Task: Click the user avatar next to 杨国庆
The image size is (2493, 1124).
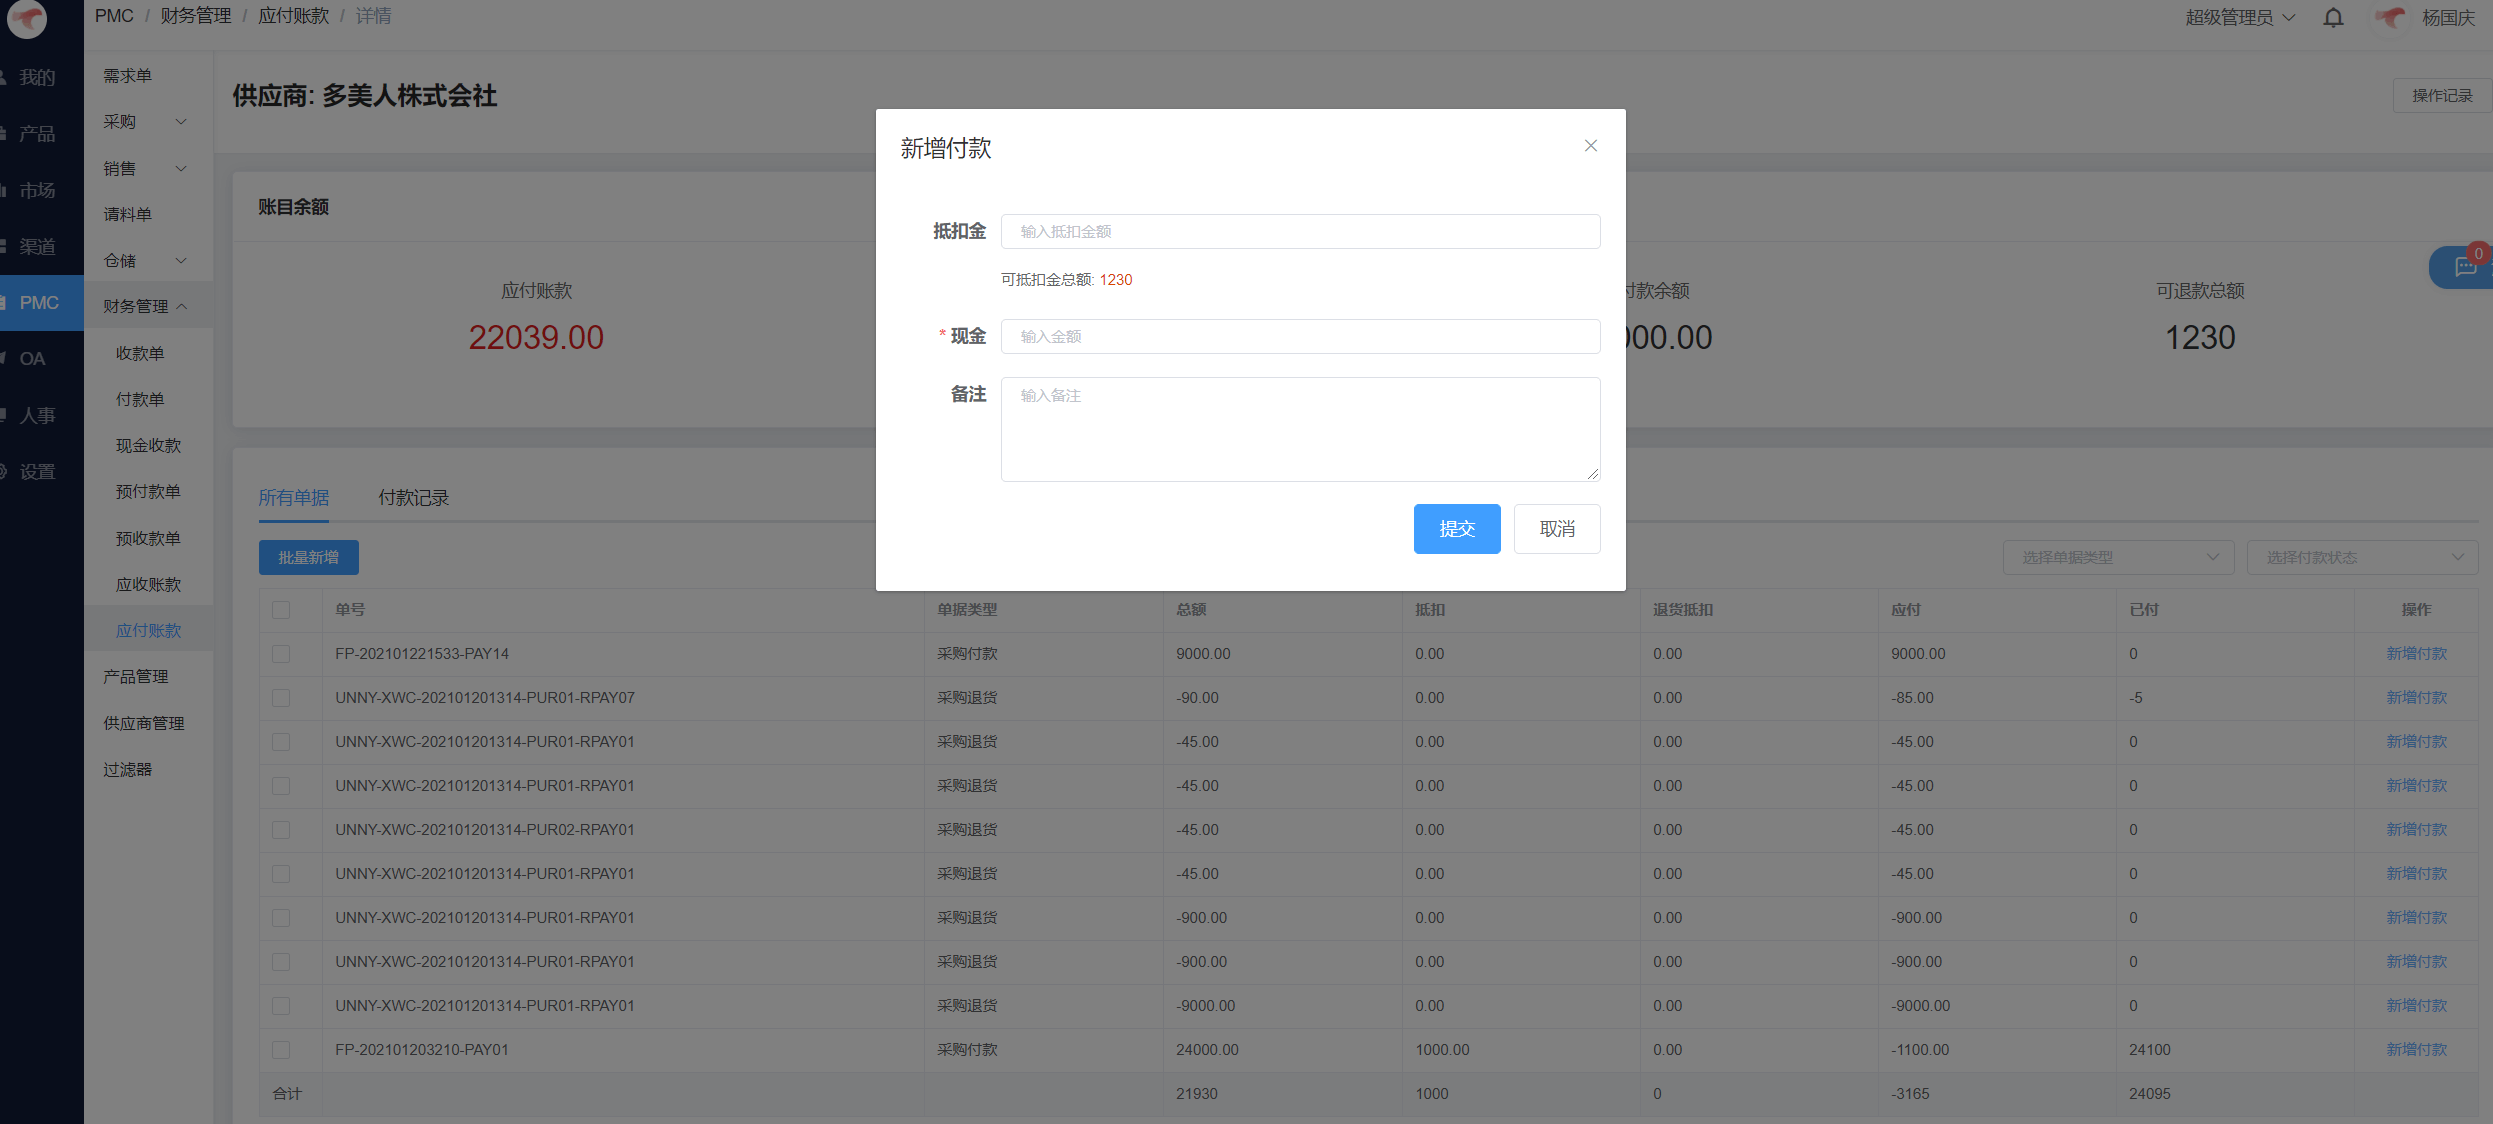Action: point(2389,18)
